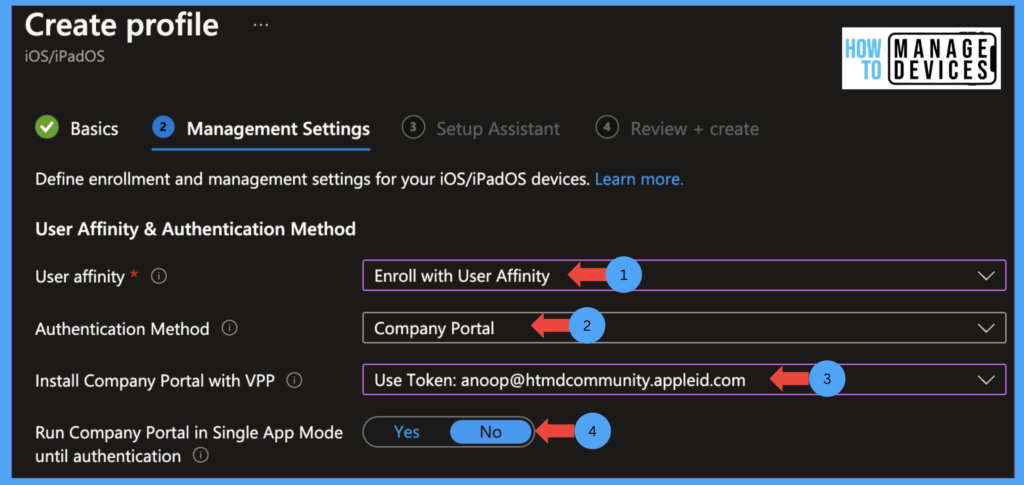Click the Create profile title
Viewport: 1024px width, 485px height.
click(122, 25)
